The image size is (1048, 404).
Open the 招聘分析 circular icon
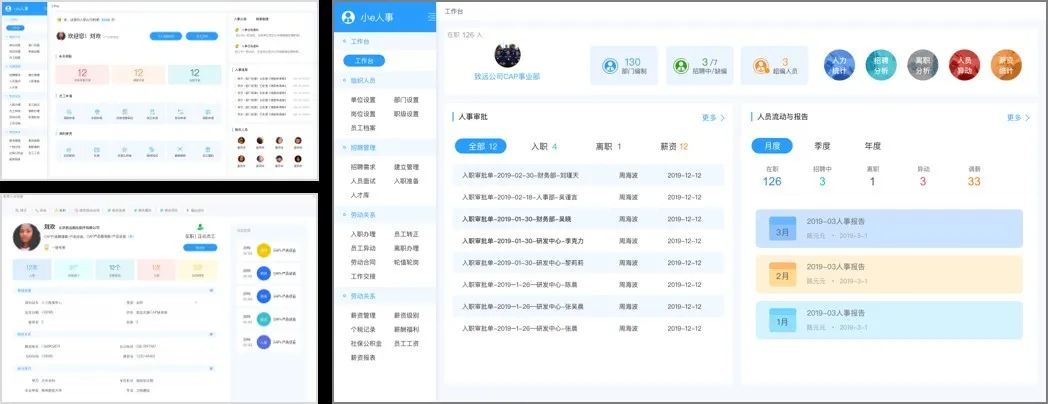point(881,66)
